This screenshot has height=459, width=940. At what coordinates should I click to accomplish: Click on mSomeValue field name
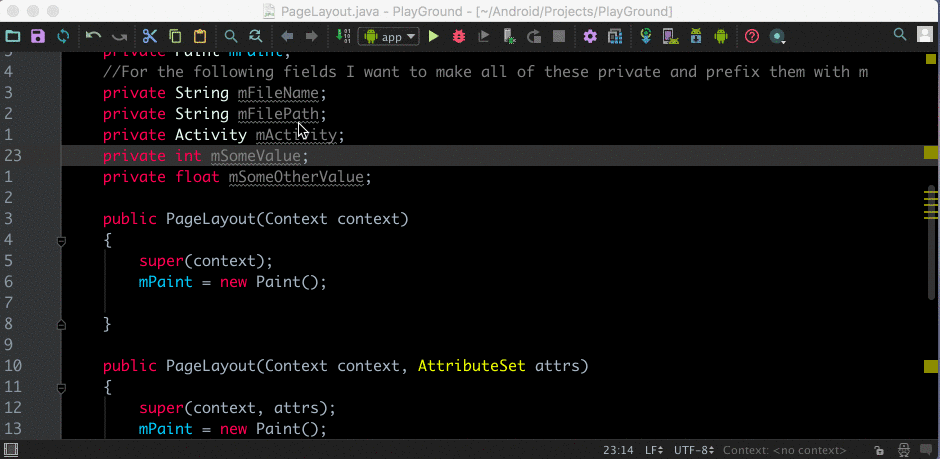pos(255,156)
